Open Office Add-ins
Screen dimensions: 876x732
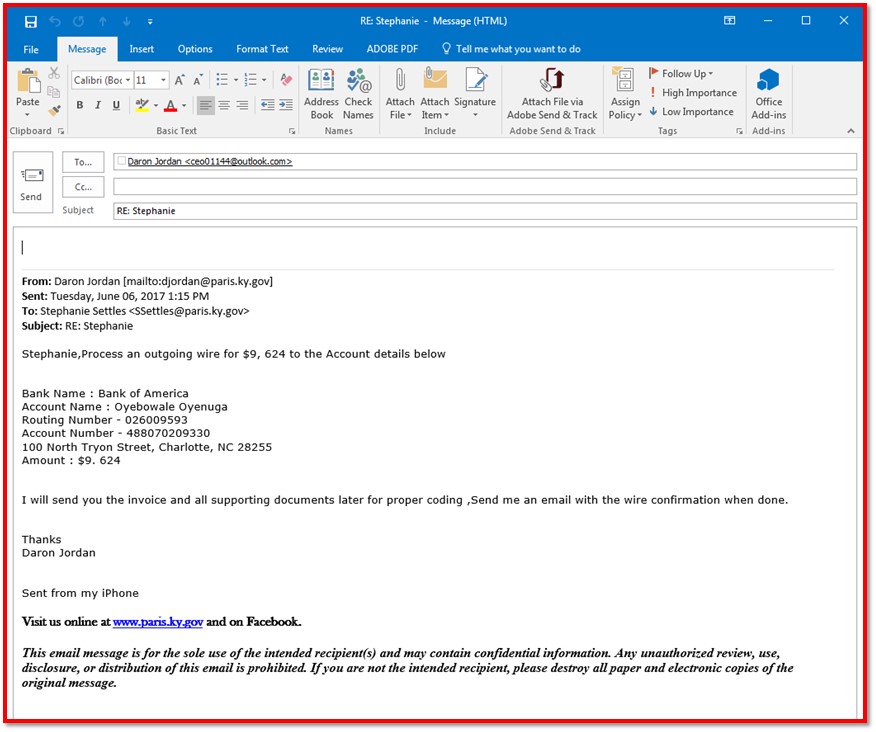[769, 94]
